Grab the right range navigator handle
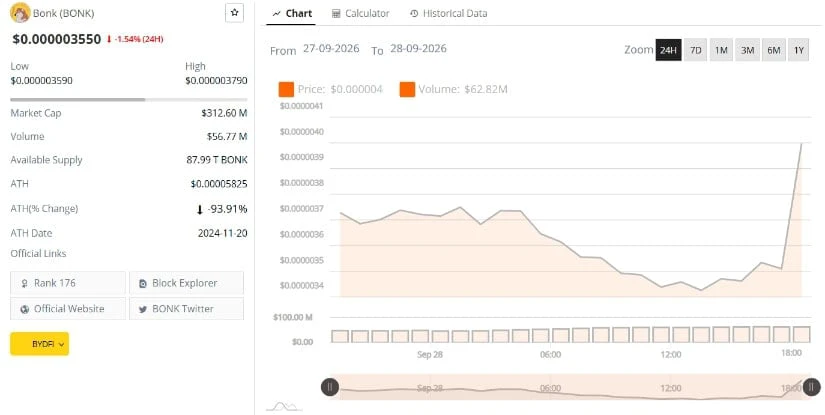Viewport: 825px width, 415px height. click(x=812, y=387)
